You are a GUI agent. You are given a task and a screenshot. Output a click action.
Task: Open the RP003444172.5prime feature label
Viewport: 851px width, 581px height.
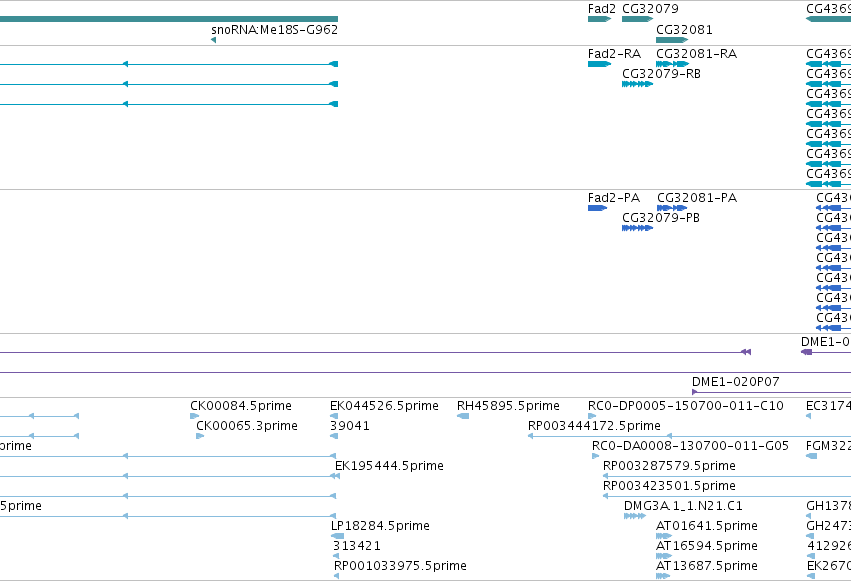click(x=594, y=426)
